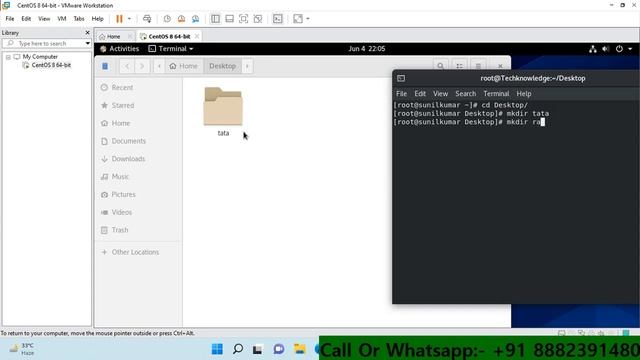The height and width of the screenshot is (360, 640).
Task: Select CentOS 8 64-bit in the library tree
Action: click(x=51, y=65)
